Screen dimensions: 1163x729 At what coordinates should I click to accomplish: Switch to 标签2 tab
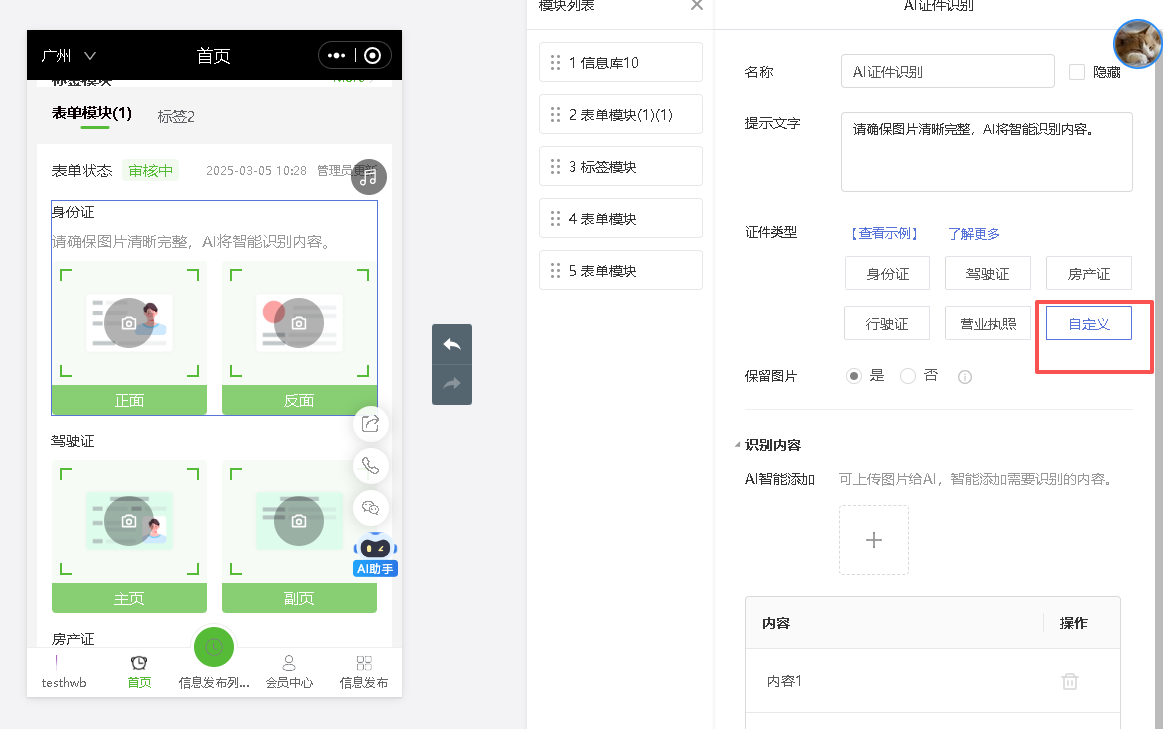176,116
